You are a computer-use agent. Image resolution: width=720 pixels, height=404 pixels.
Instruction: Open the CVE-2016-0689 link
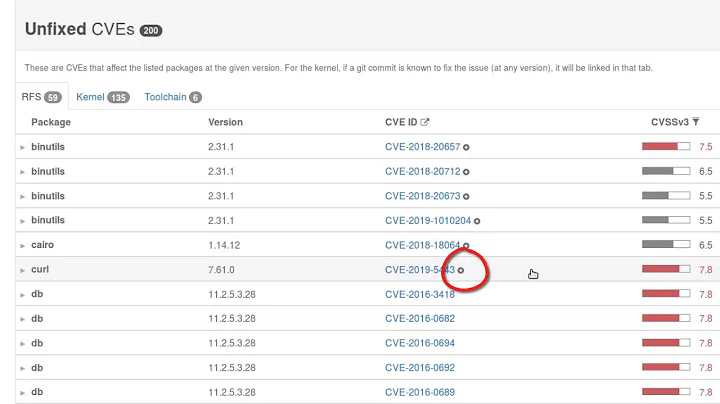pyautogui.click(x=420, y=392)
